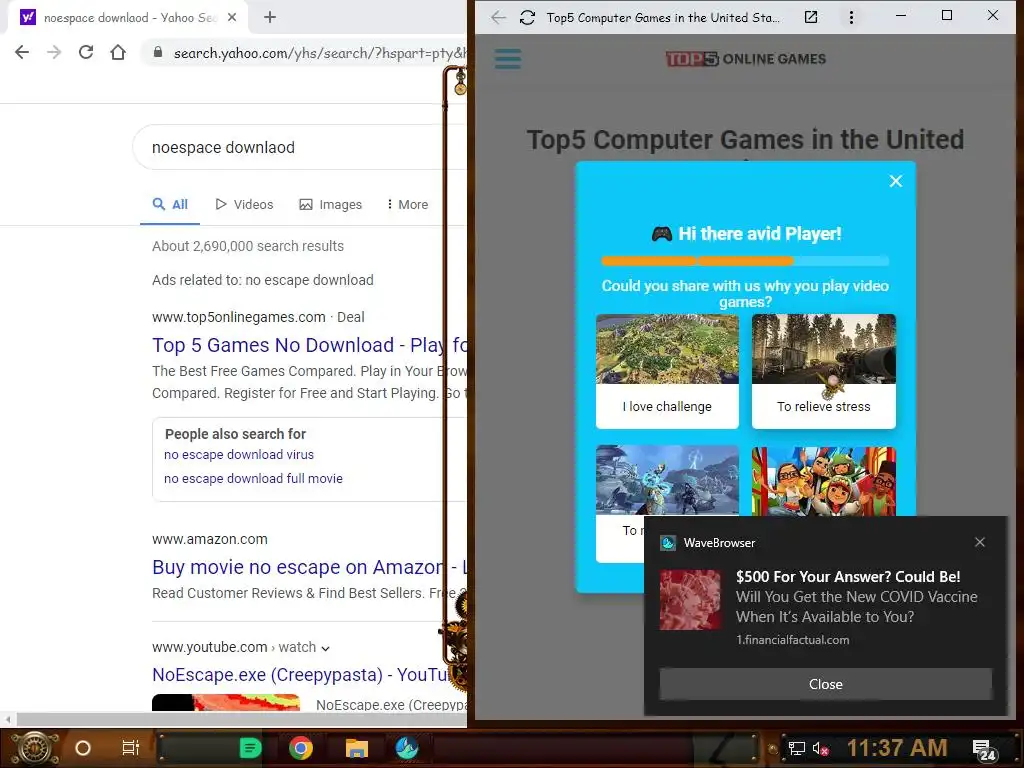Click no escape download virus suggestion
Viewport: 1024px width, 768px height.
(239, 455)
